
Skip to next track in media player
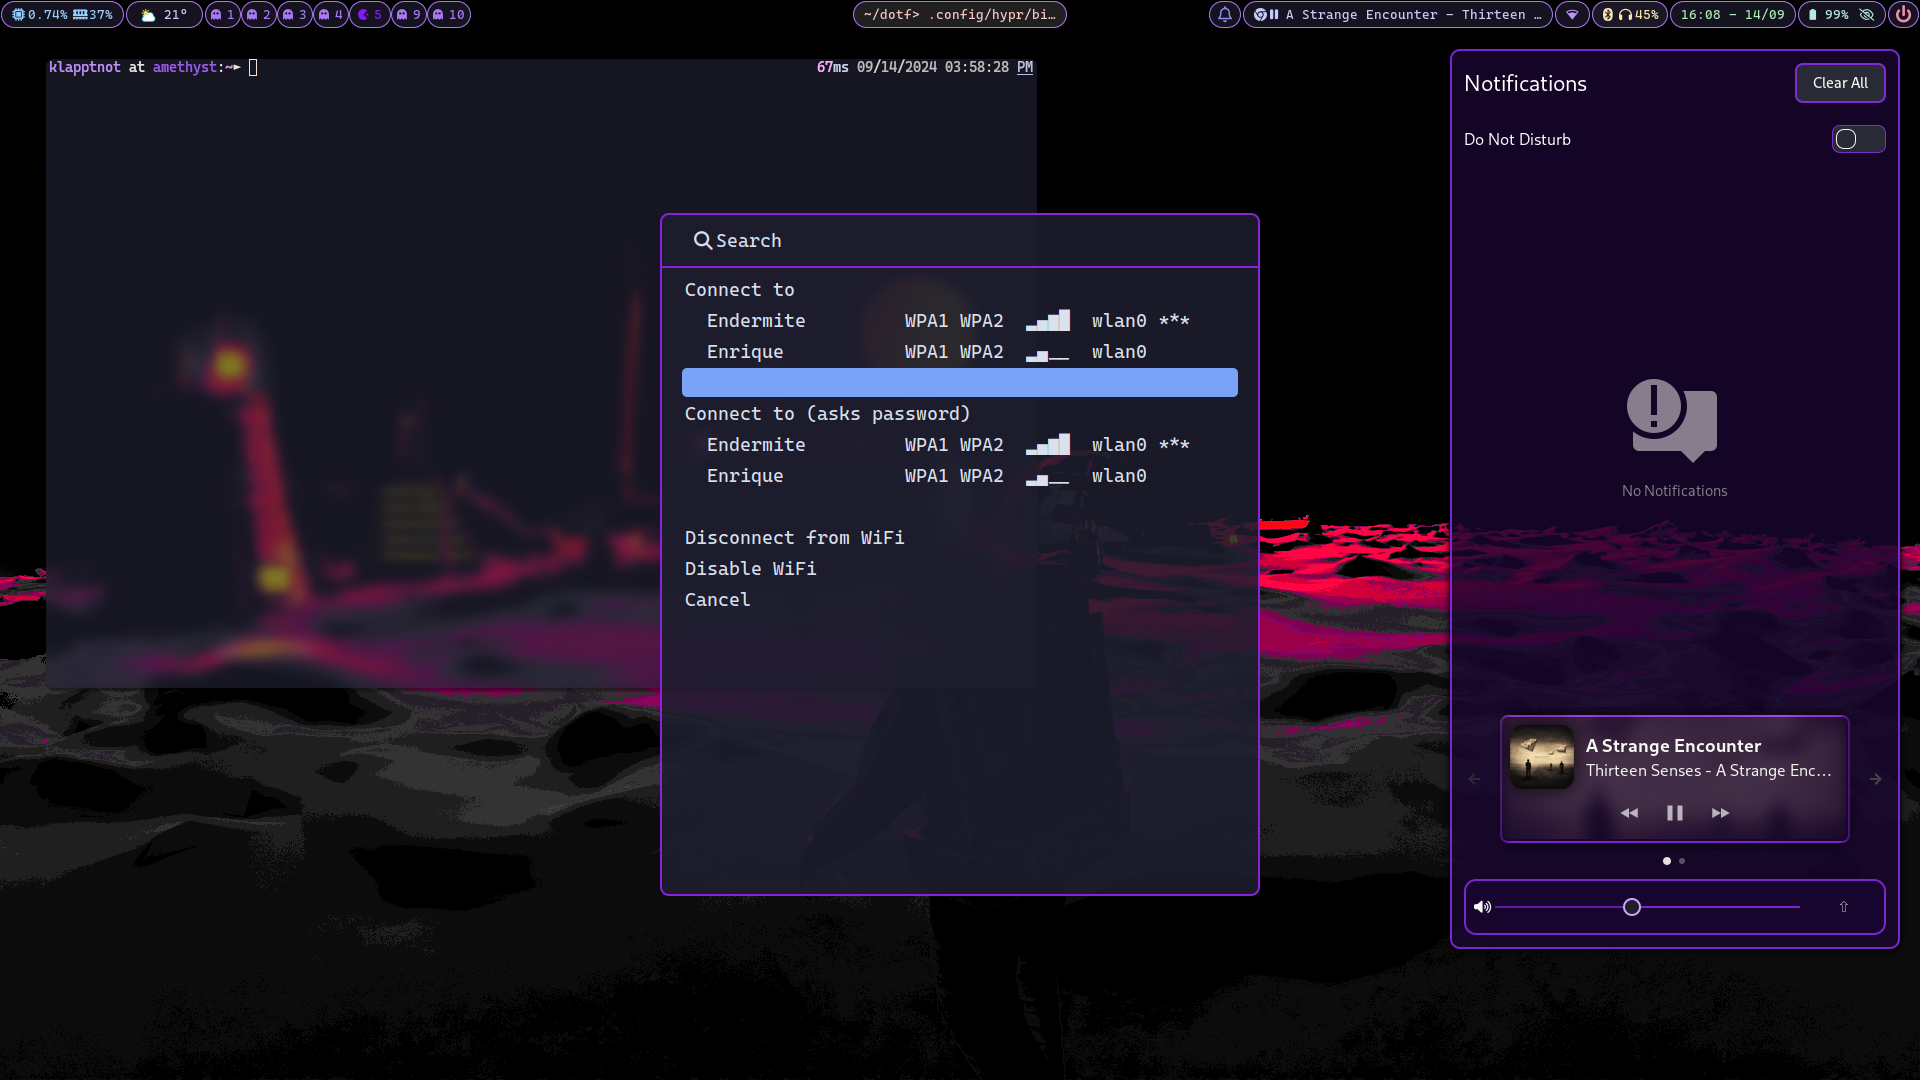1720,813
